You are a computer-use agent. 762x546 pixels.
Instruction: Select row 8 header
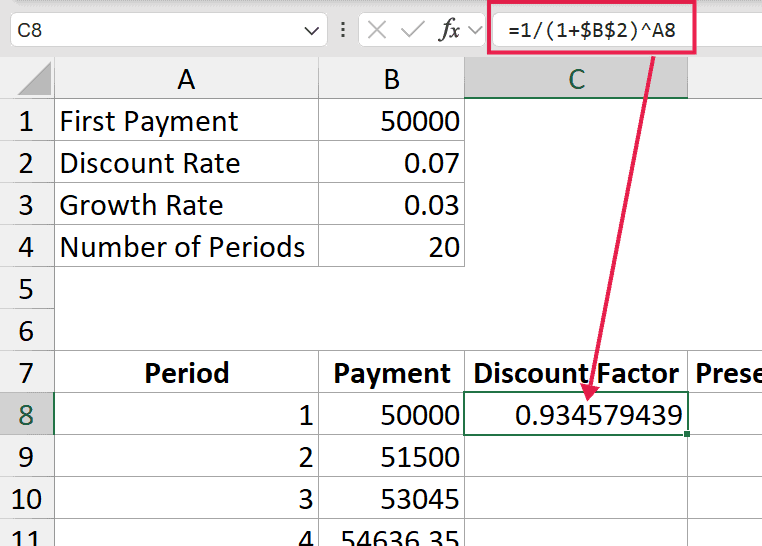click(27, 414)
